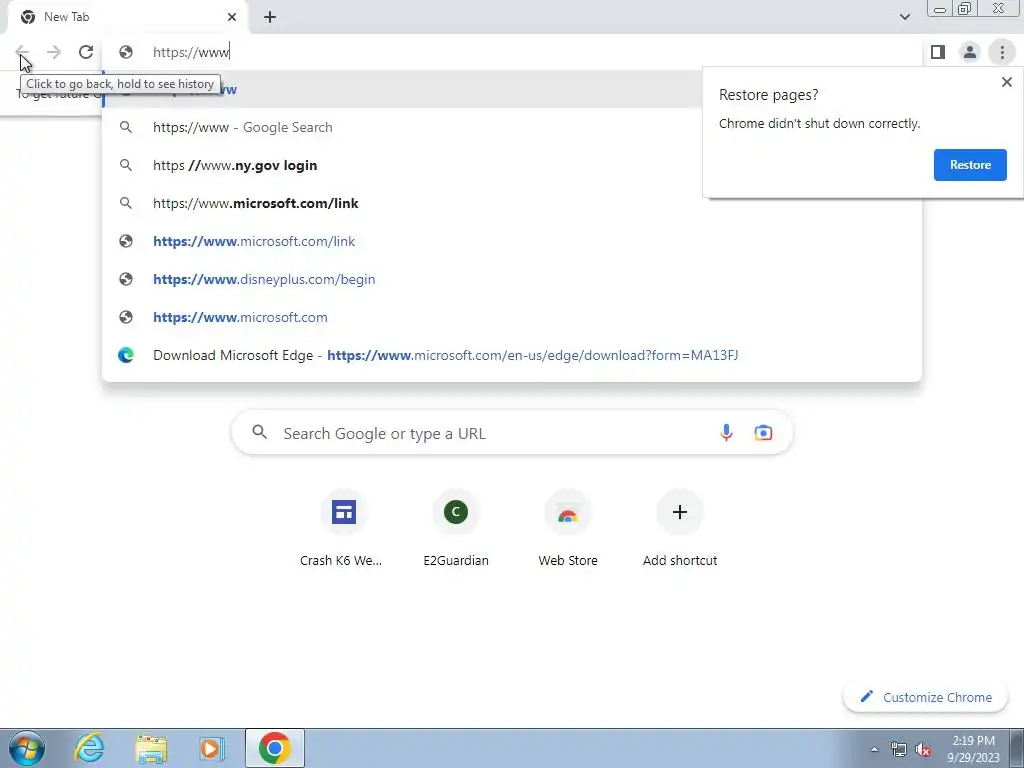The image size is (1024, 768).
Task: Open Chrome three-dot menu
Action: click(x=1002, y=52)
